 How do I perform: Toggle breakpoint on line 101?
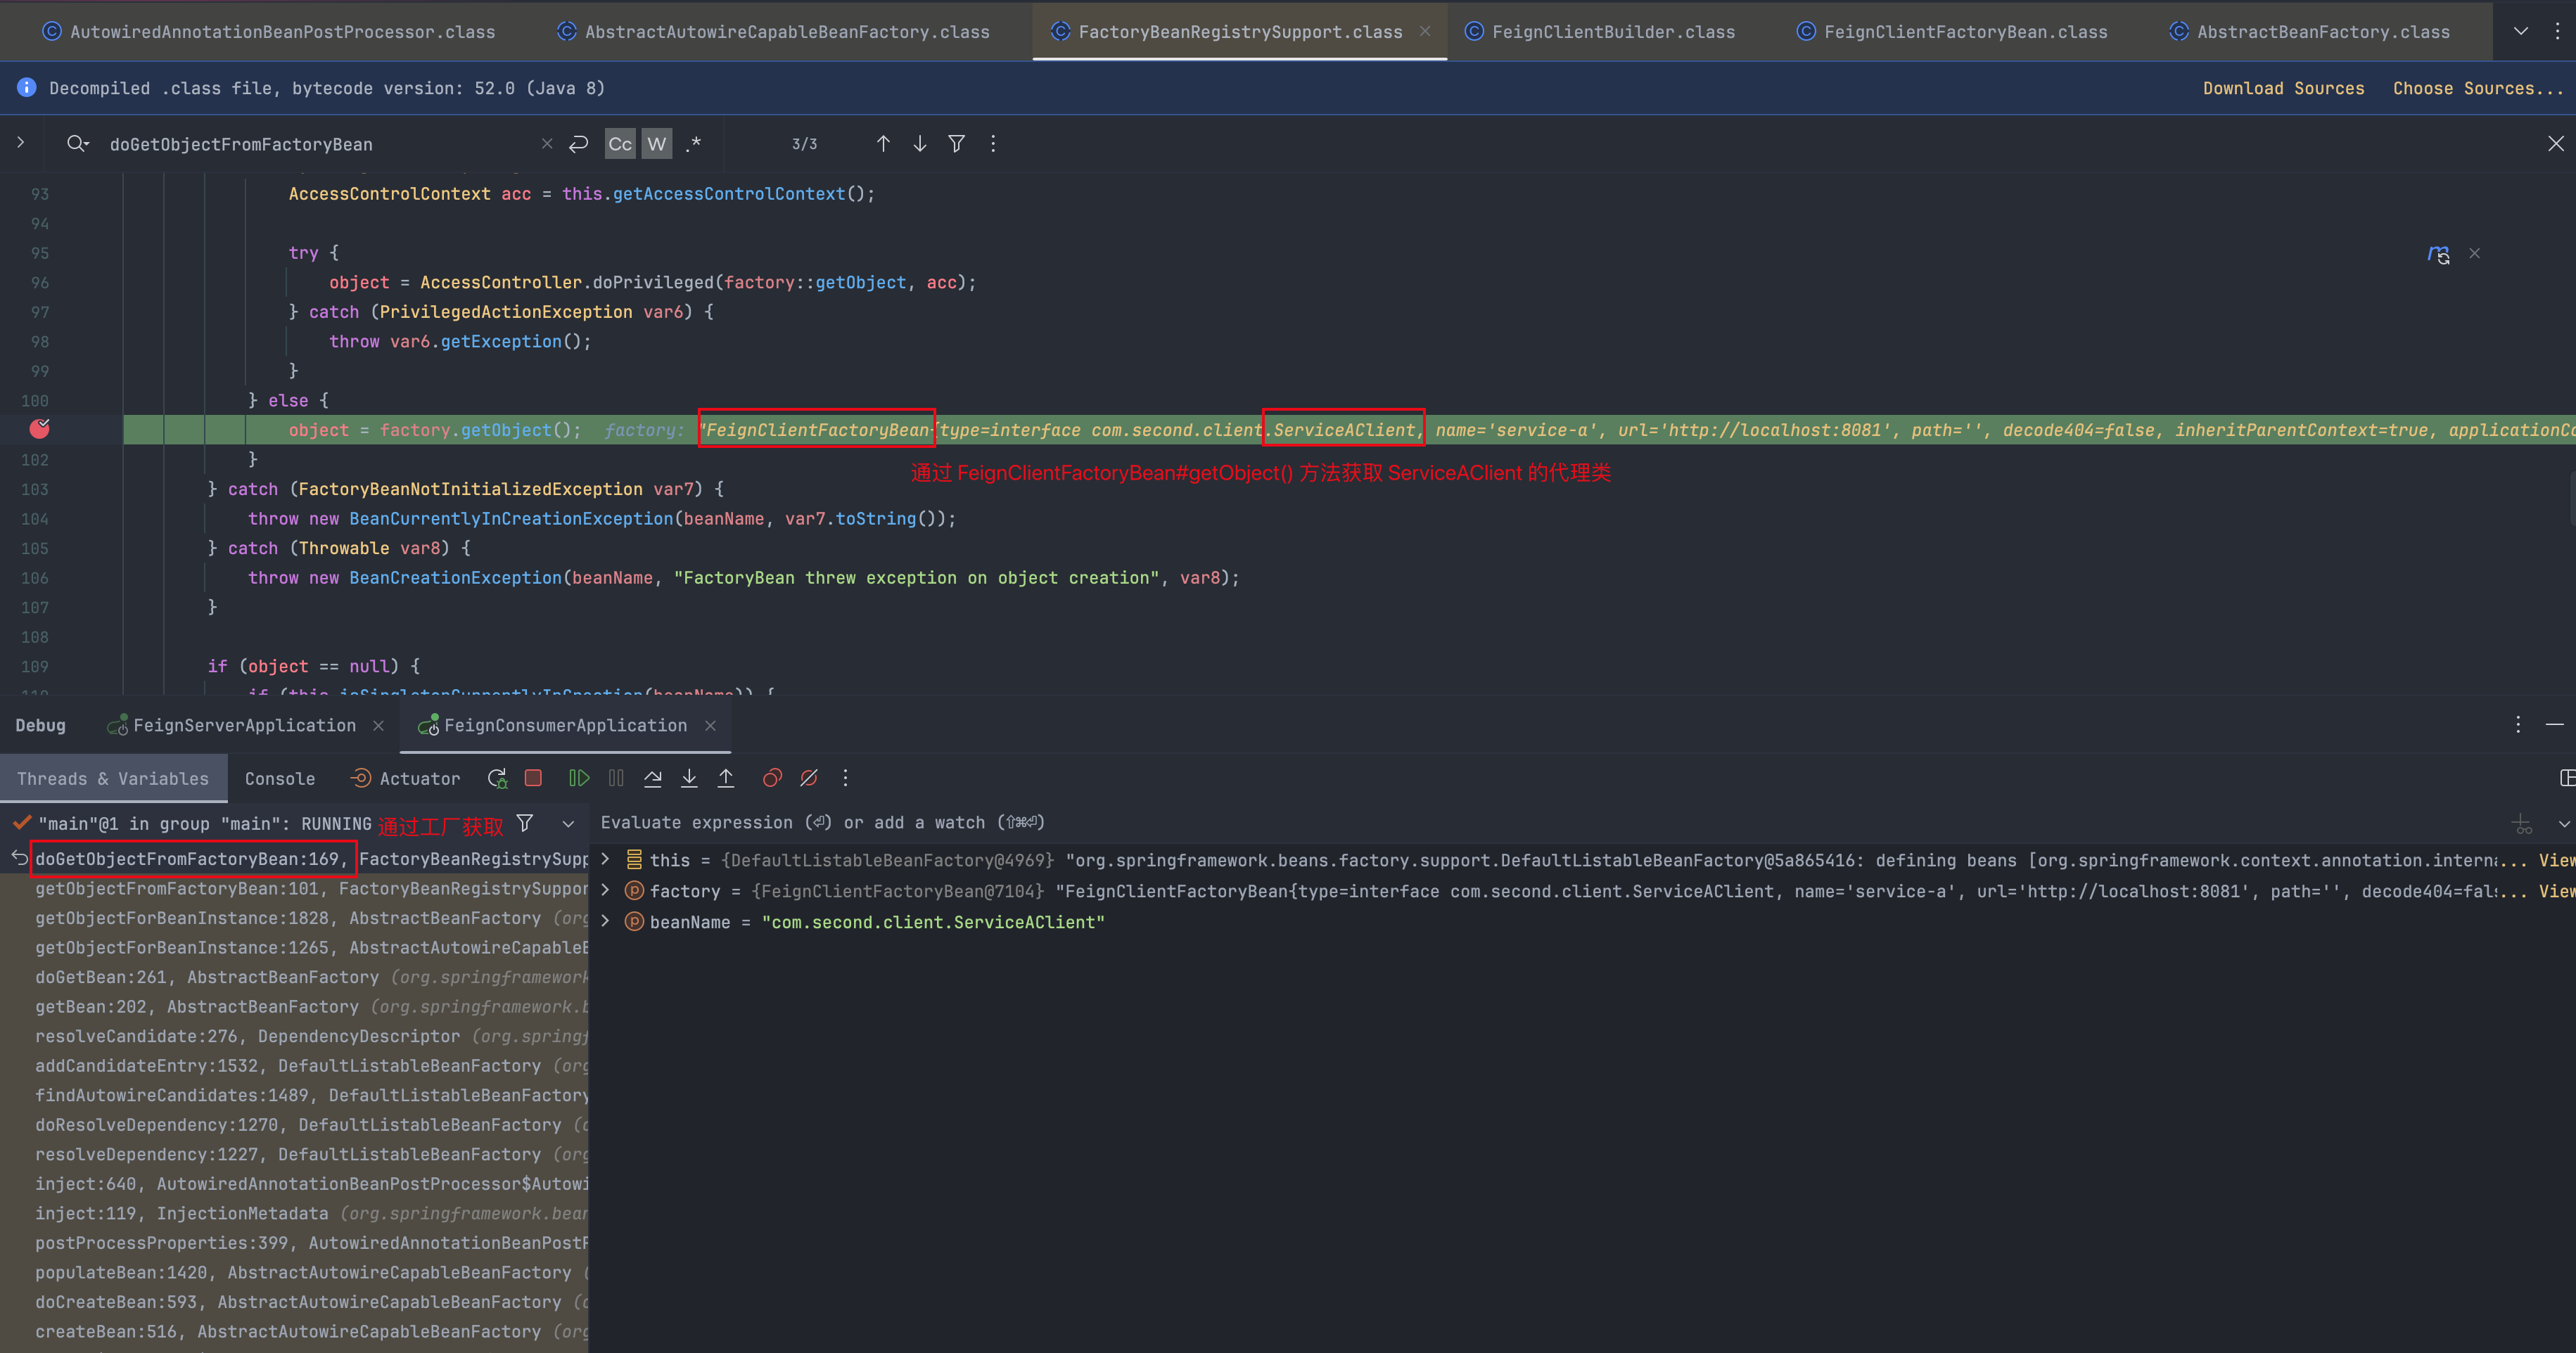[x=39, y=429]
